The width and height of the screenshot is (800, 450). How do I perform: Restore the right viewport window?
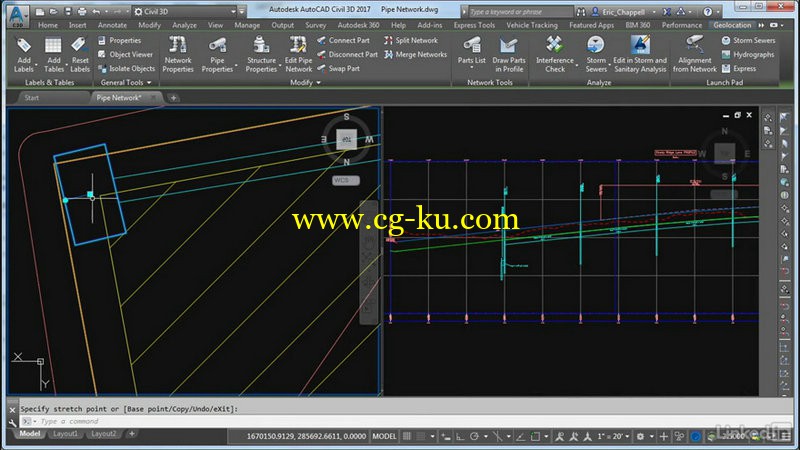click(737, 115)
